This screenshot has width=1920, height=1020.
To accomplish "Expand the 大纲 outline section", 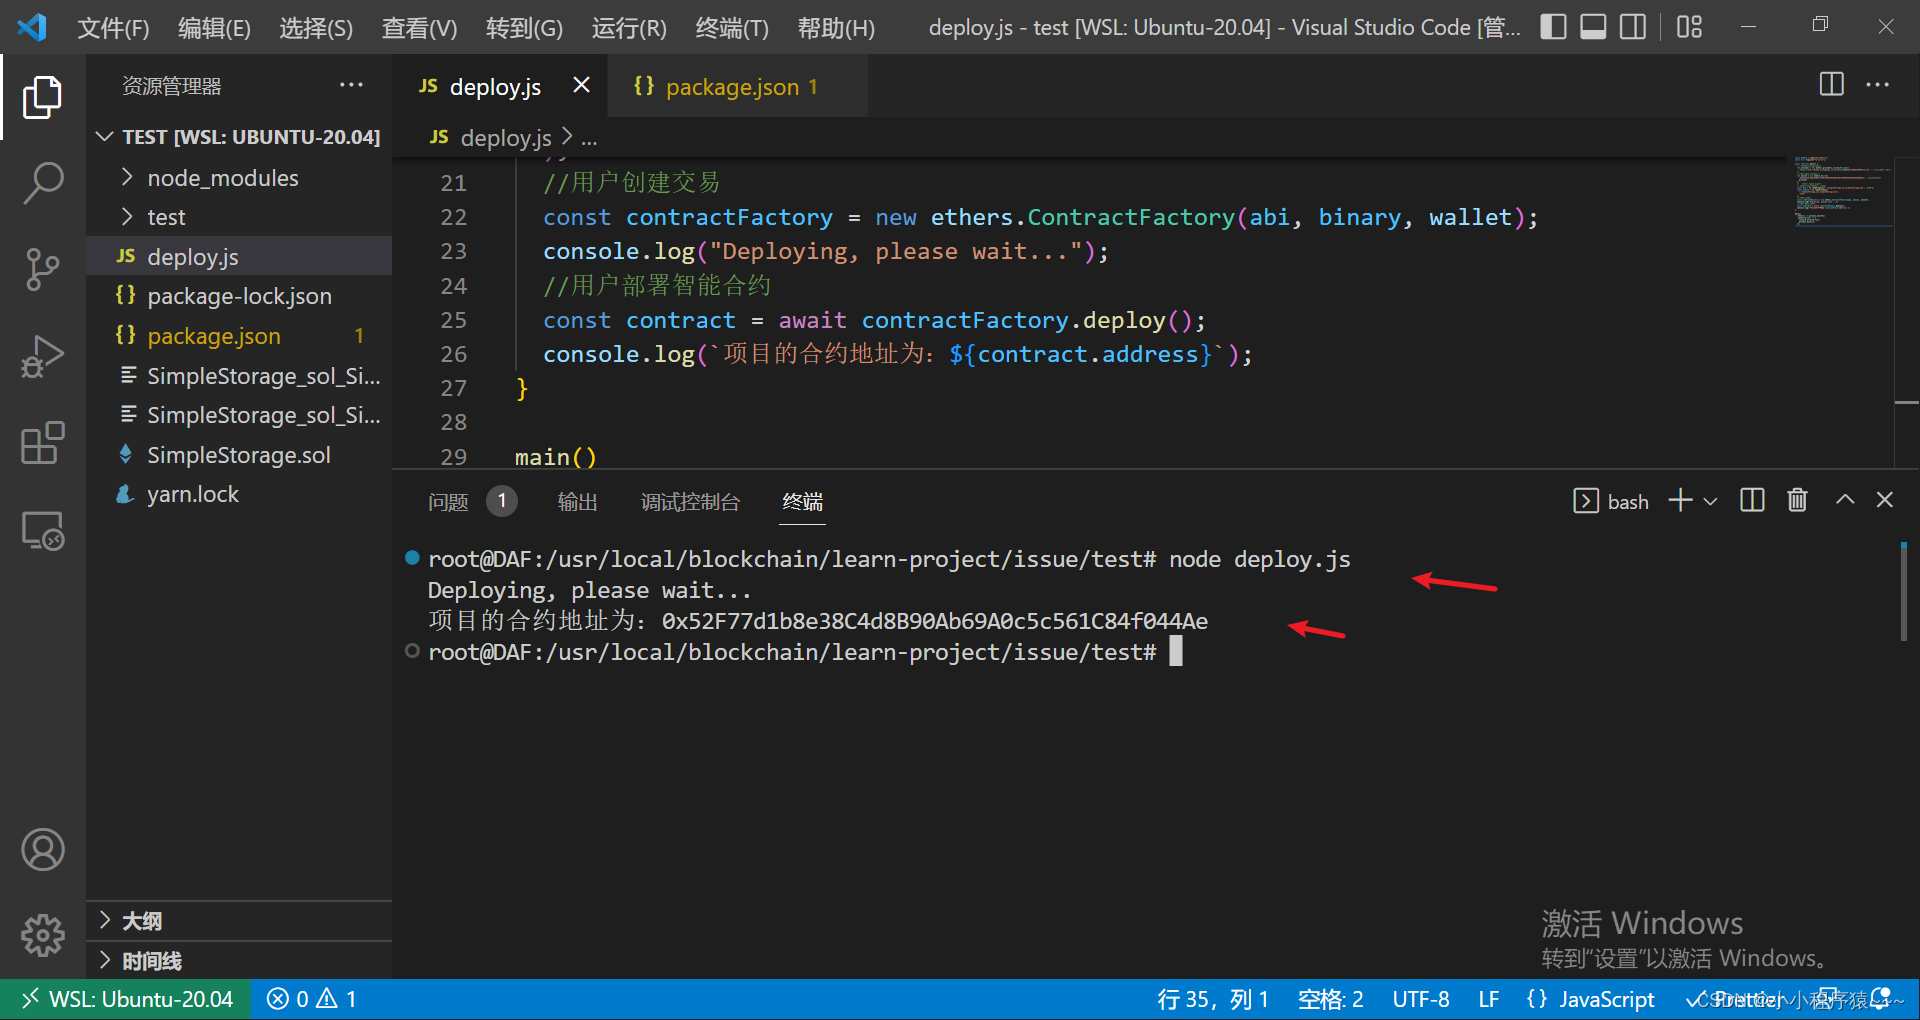I will [x=240, y=921].
